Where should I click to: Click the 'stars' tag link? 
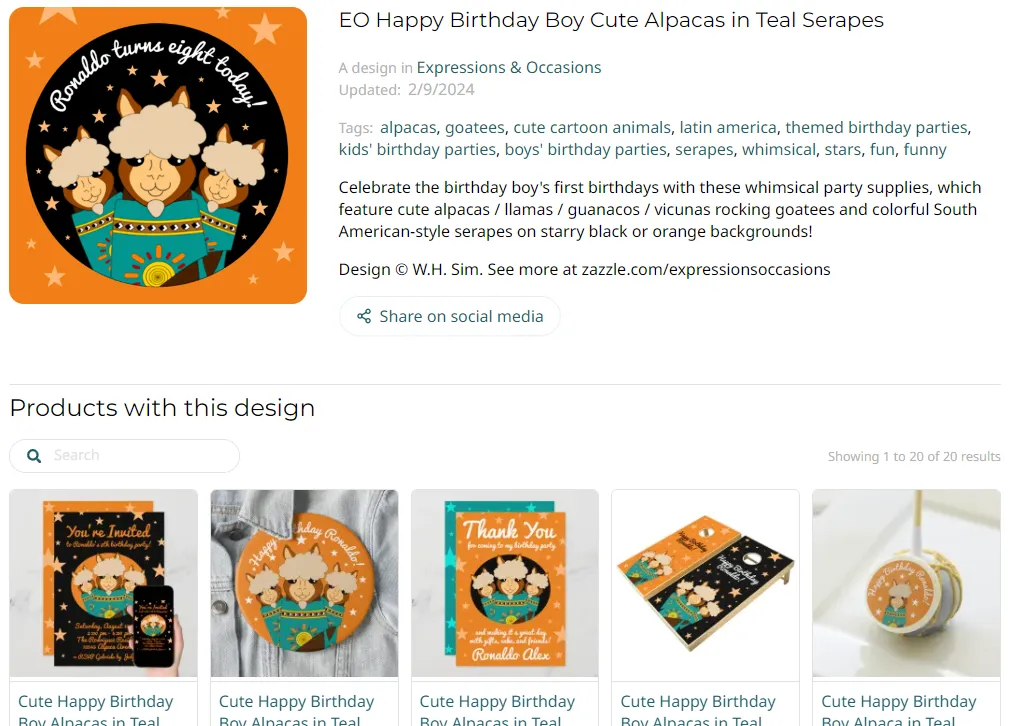pyautogui.click(x=842, y=150)
